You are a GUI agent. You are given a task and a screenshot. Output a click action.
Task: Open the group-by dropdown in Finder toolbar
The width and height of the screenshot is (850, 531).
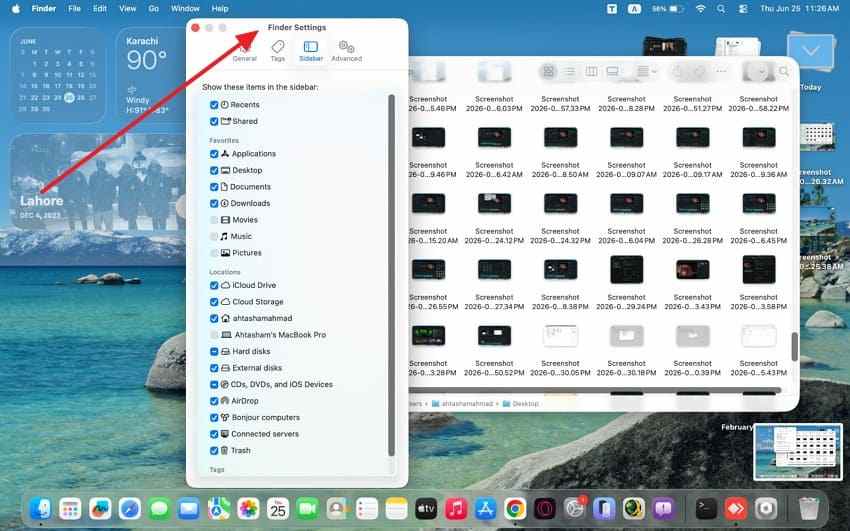tap(646, 71)
